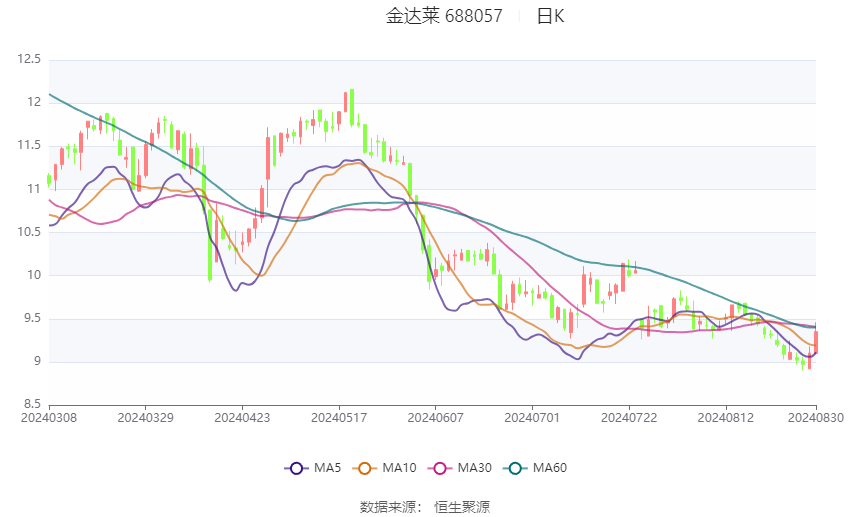Click the 20240607 date axis label

point(435,418)
